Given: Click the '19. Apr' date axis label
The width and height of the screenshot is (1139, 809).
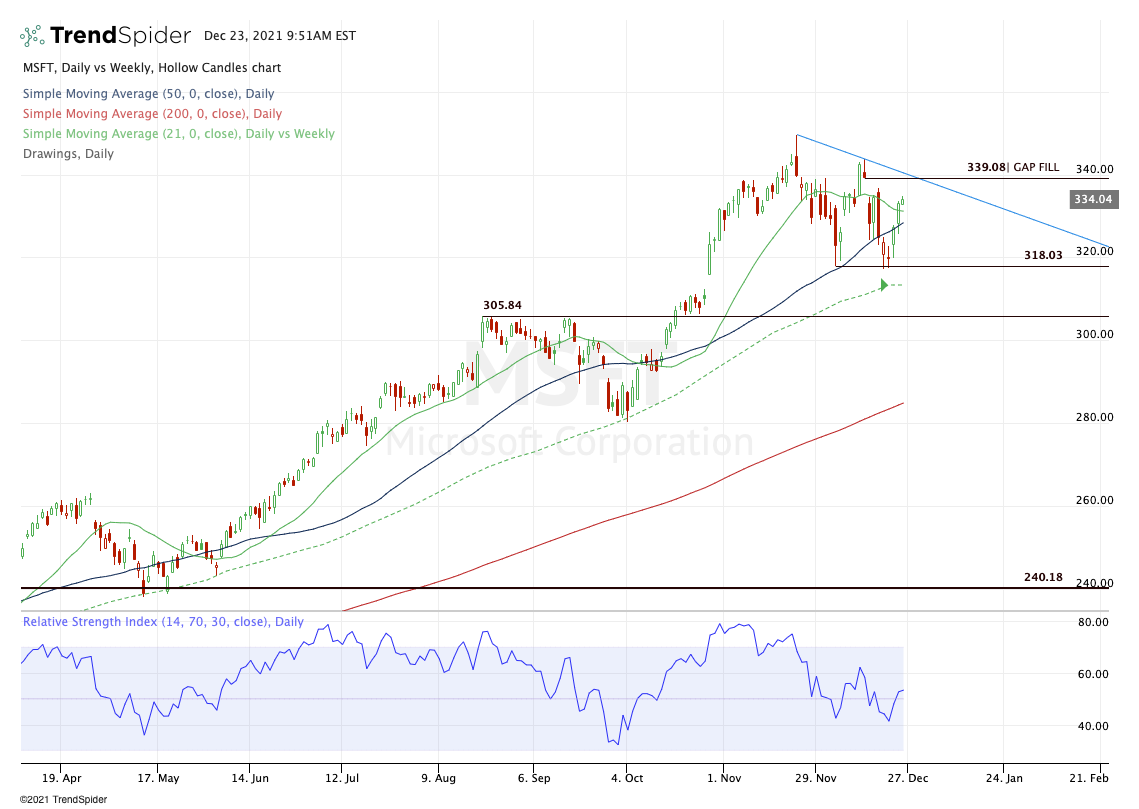Looking at the screenshot, I should [62, 778].
